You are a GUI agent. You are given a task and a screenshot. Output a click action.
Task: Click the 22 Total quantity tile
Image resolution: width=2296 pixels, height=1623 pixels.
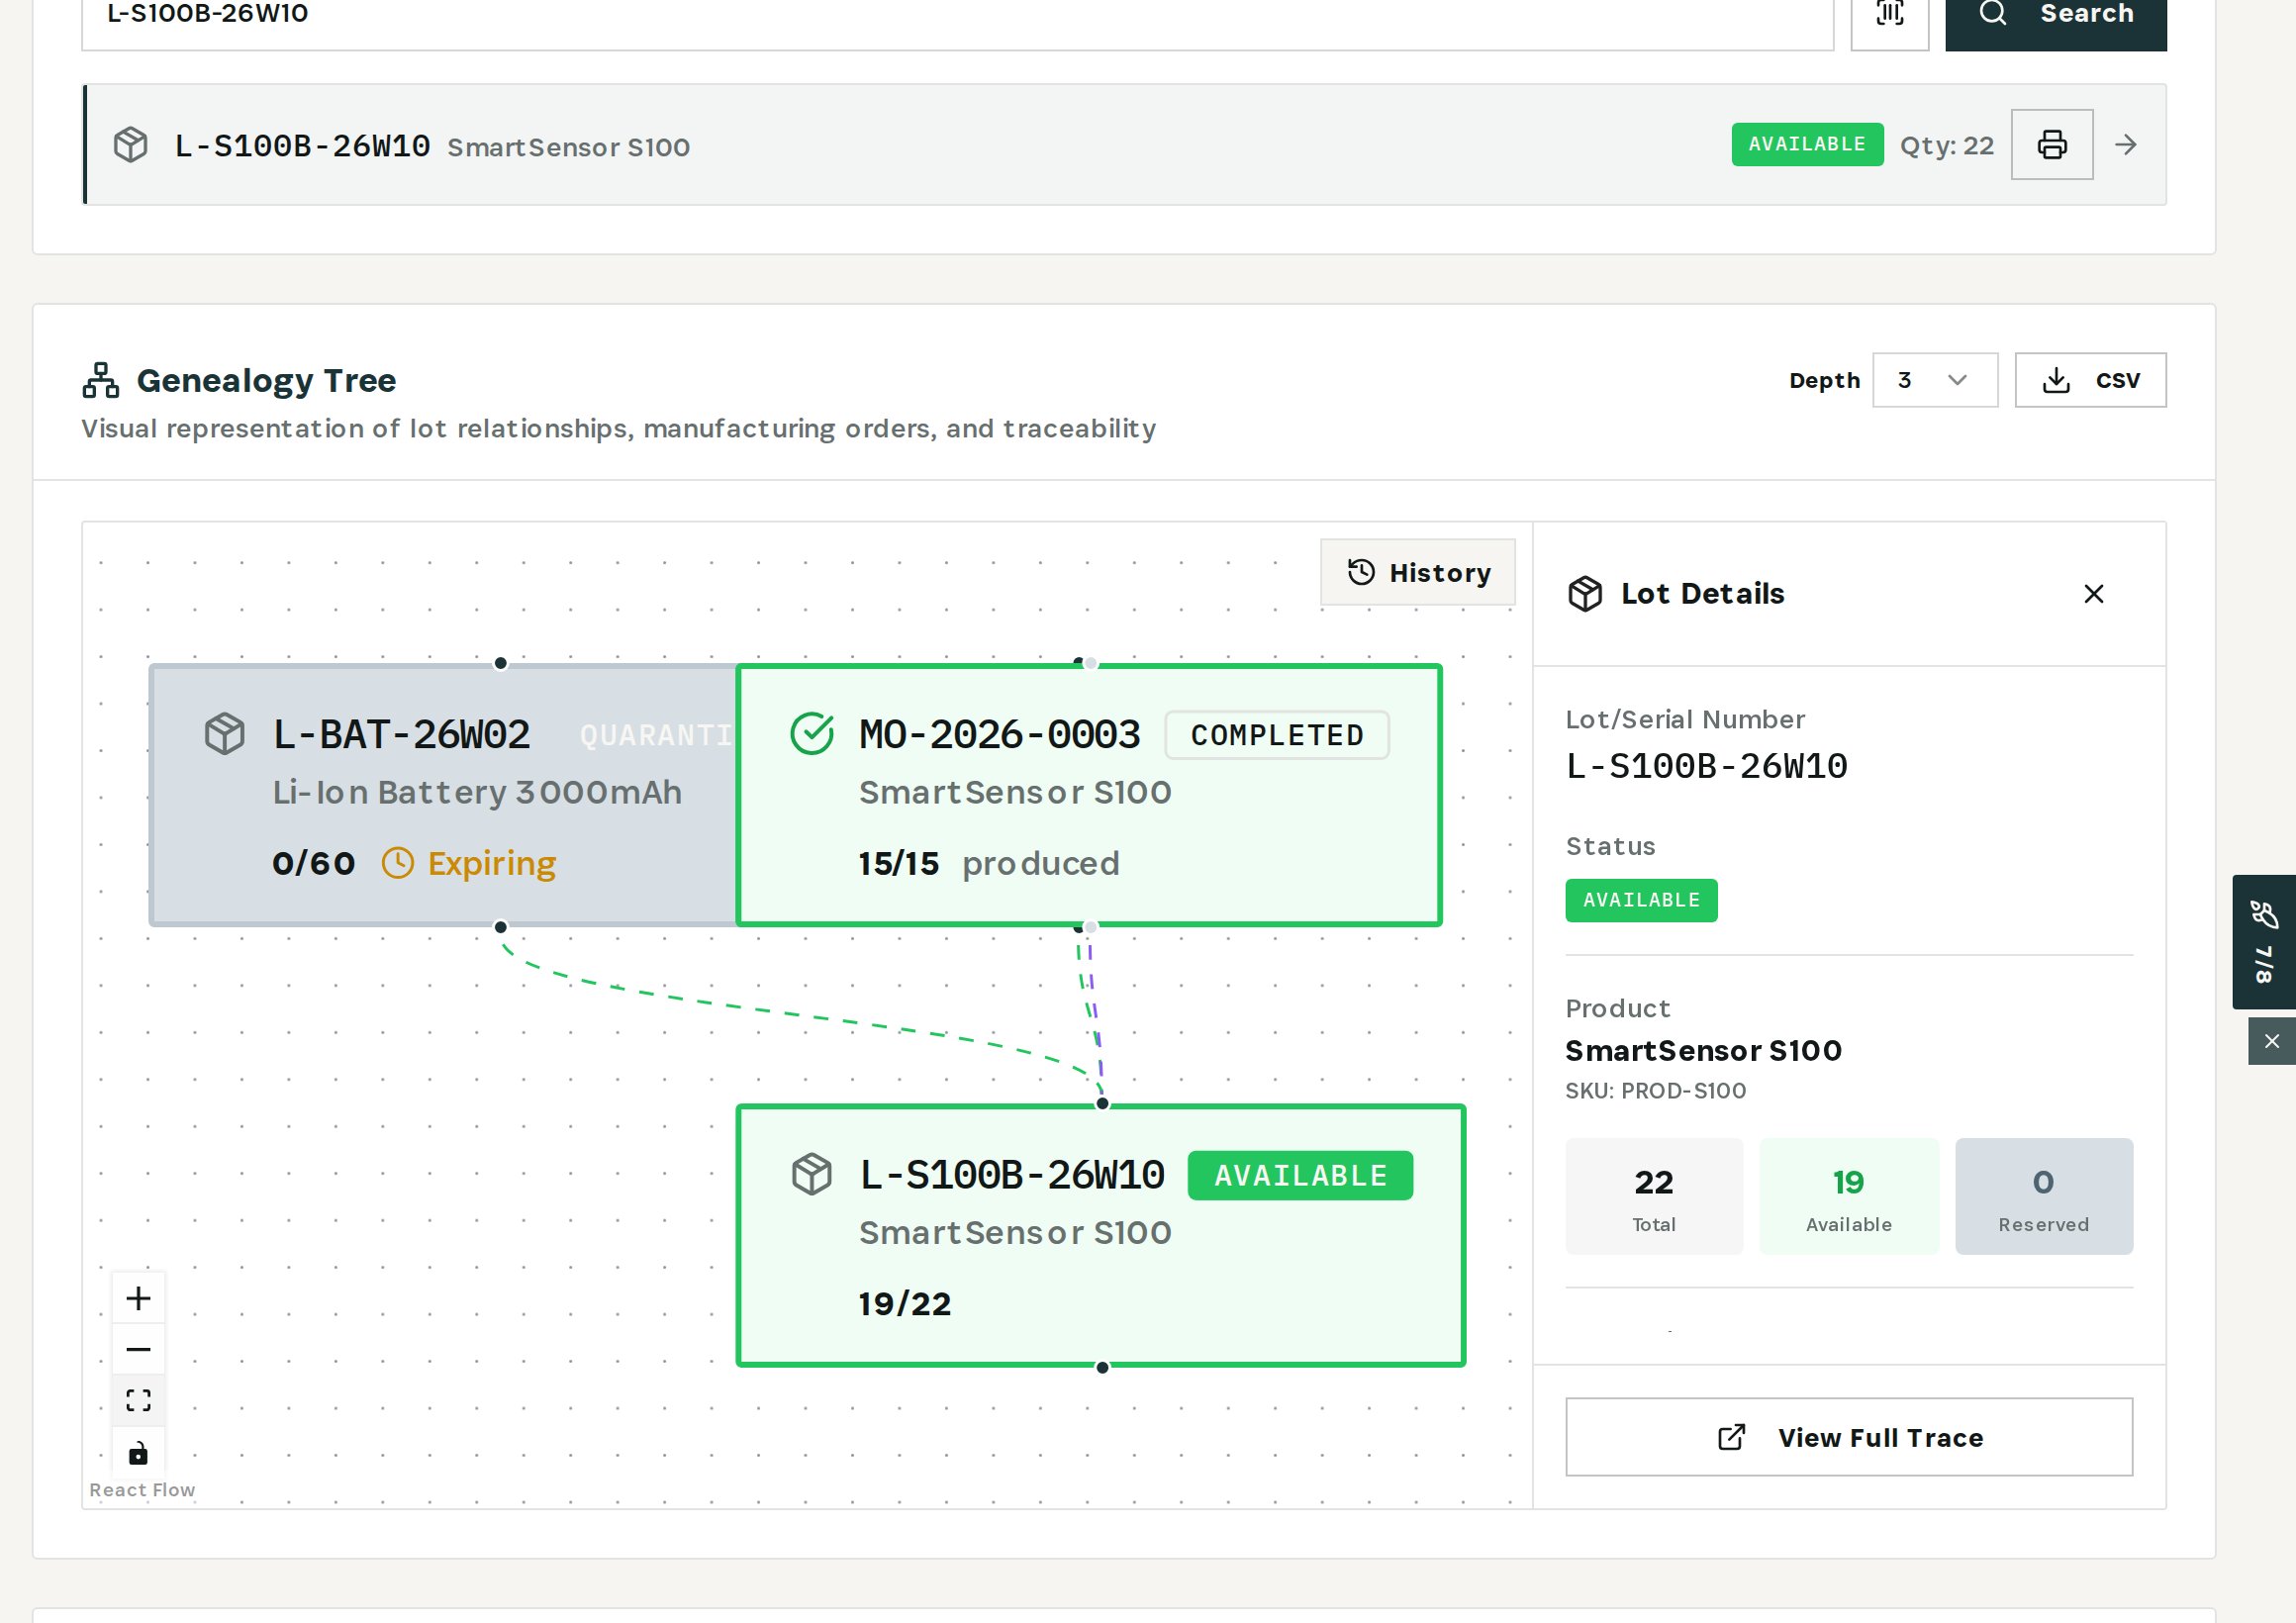point(1653,1196)
